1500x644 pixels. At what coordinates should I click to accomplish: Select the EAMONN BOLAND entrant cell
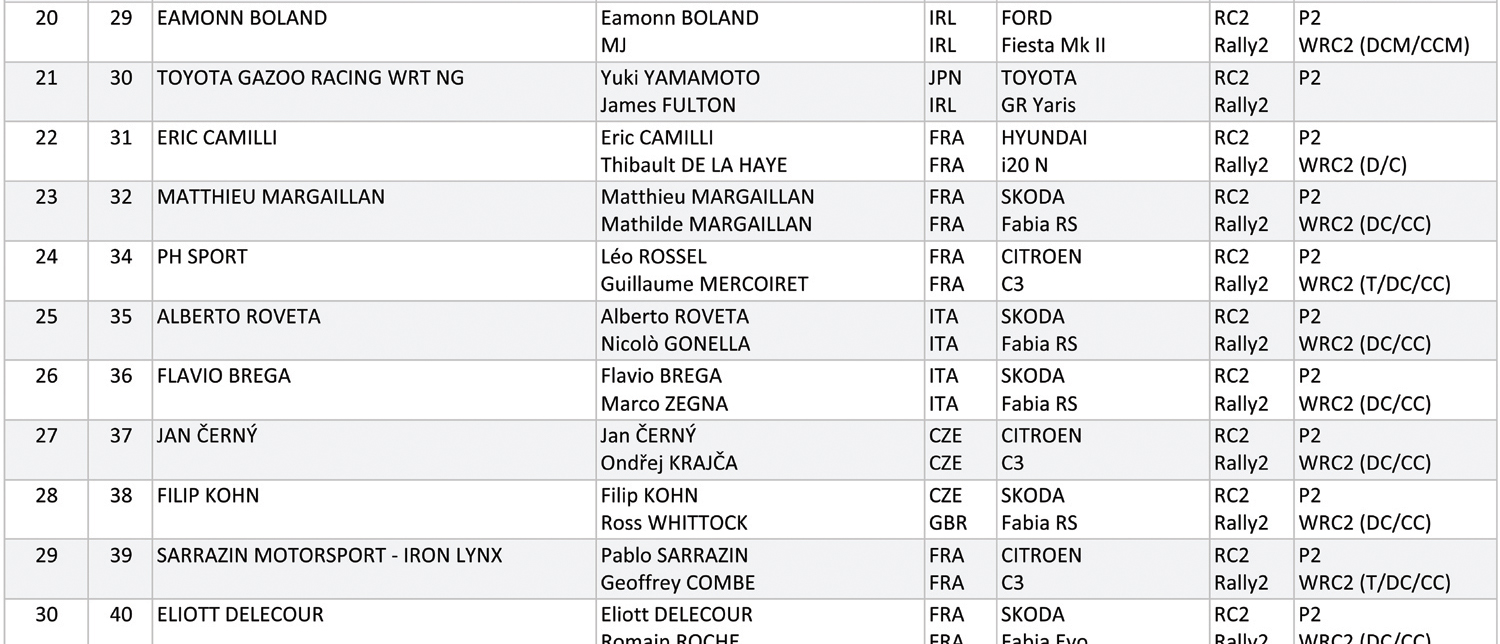coord(242,18)
